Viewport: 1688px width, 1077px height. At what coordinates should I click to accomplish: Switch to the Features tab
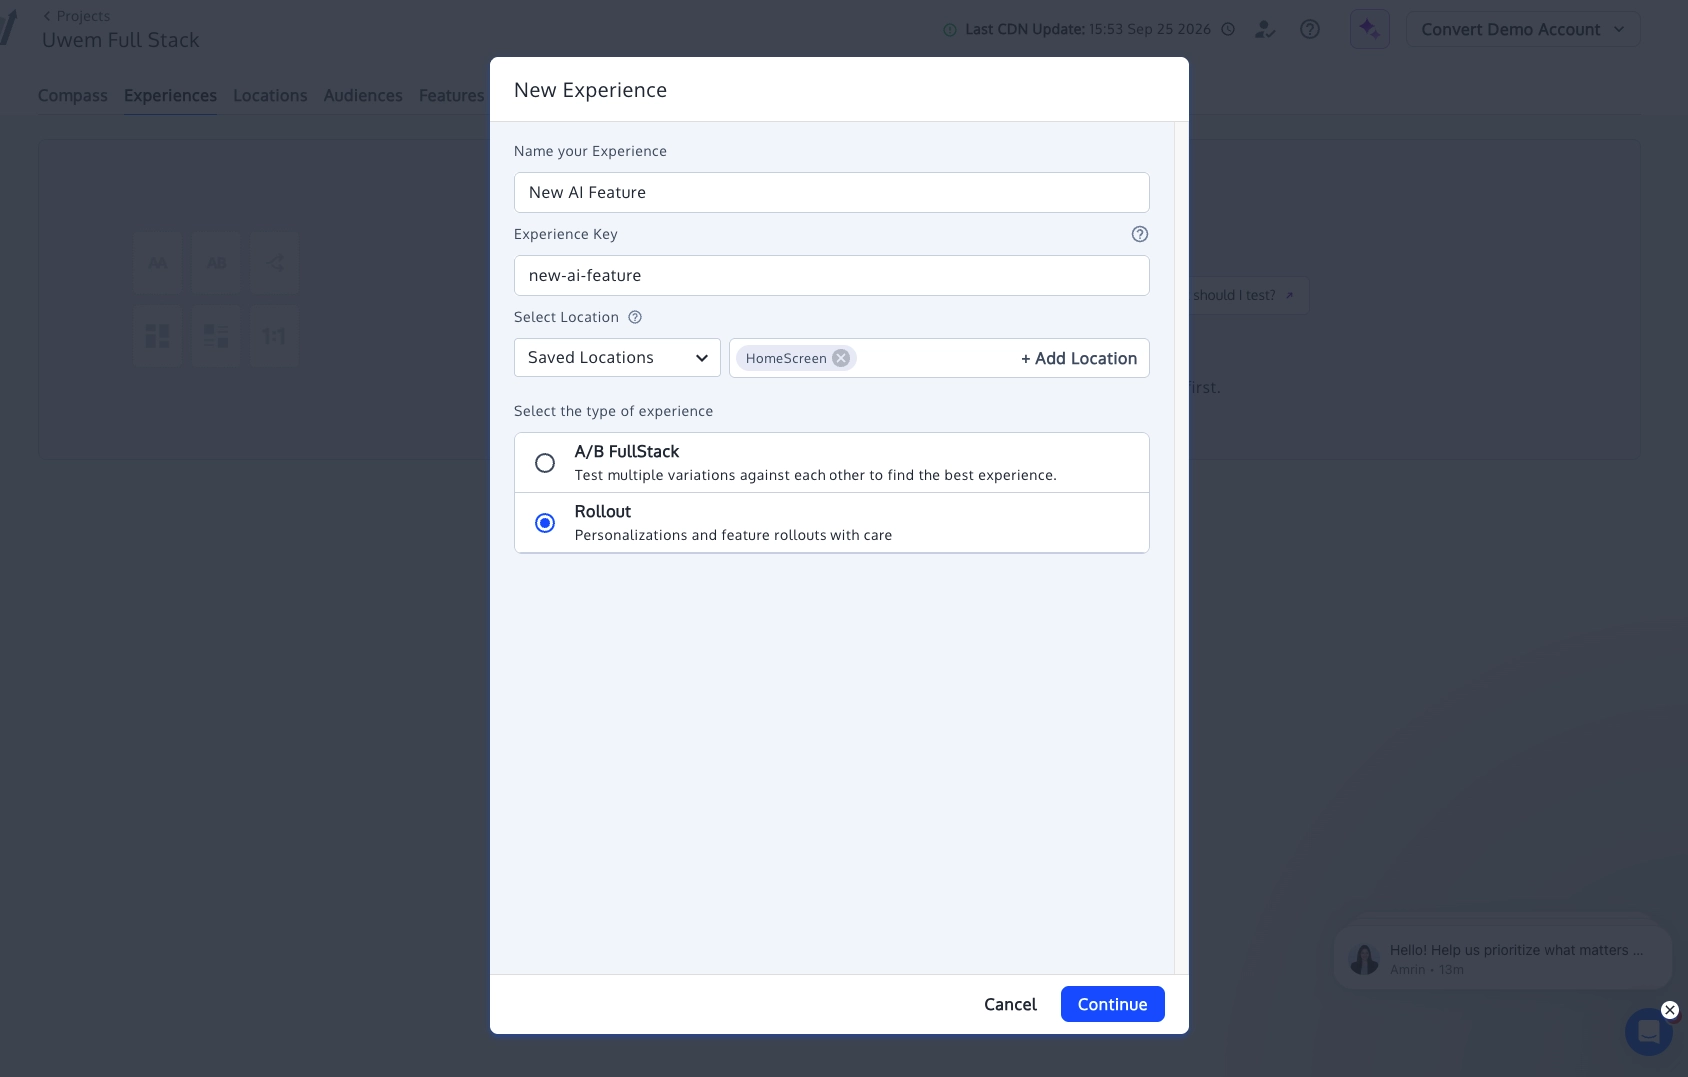(x=451, y=96)
